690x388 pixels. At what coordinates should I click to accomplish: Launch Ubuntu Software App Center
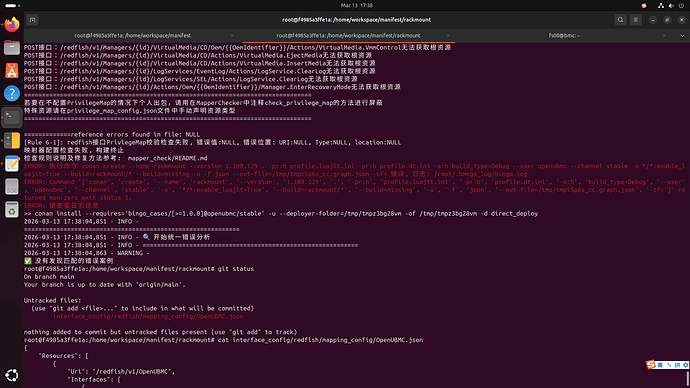pyautogui.click(x=12, y=70)
